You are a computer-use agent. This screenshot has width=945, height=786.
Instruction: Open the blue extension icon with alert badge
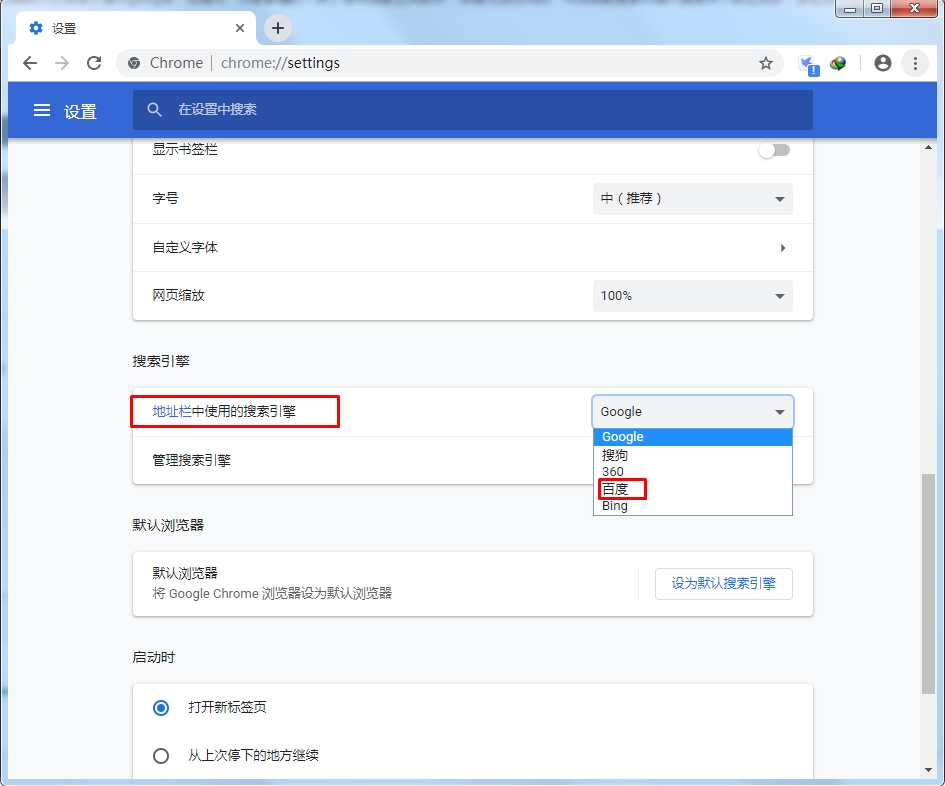click(808, 64)
